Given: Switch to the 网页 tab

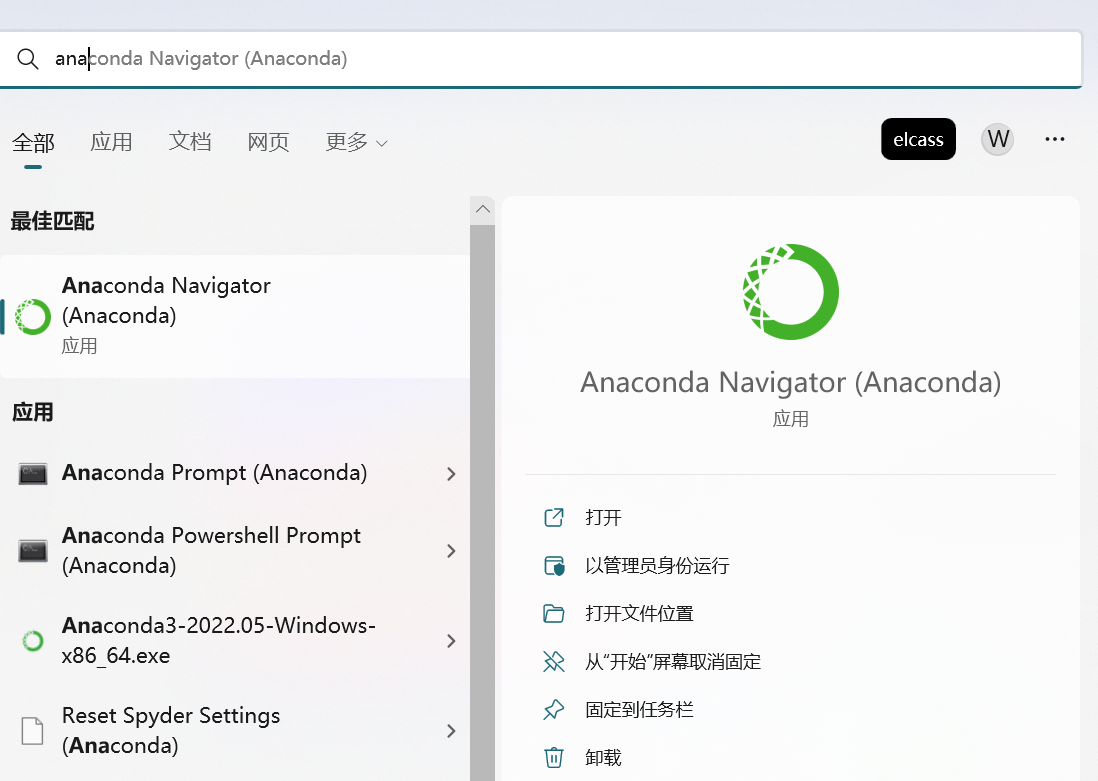Looking at the screenshot, I should [x=268, y=141].
